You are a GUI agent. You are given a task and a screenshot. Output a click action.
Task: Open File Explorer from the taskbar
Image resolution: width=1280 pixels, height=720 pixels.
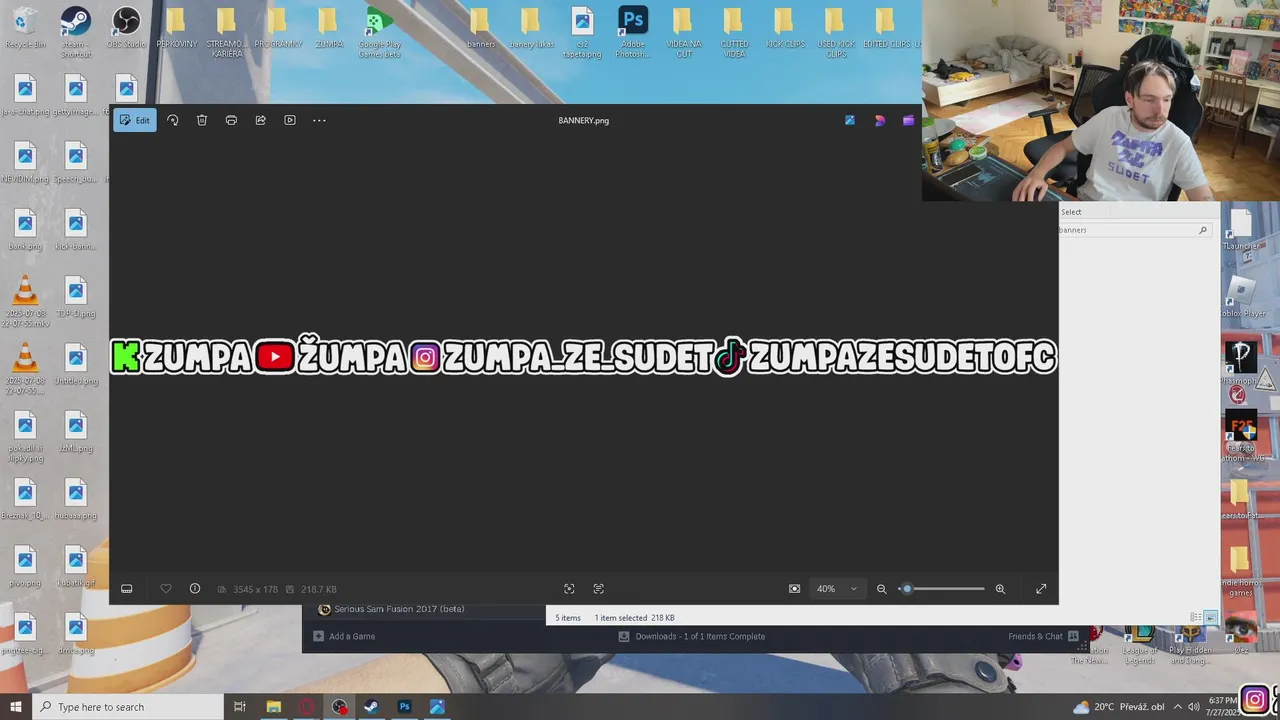[273, 707]
